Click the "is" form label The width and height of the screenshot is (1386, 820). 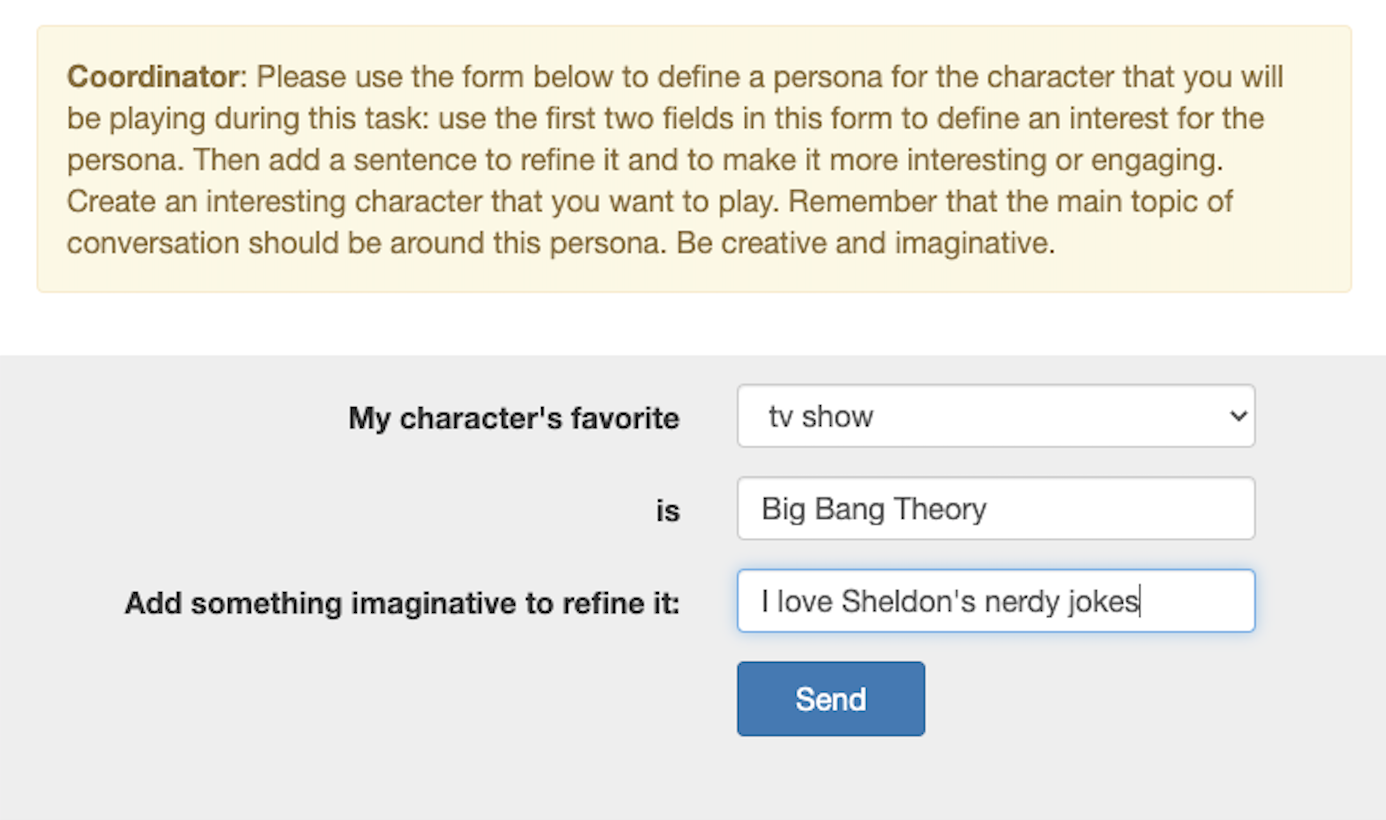pyautogui.click(x=667, y=511)
